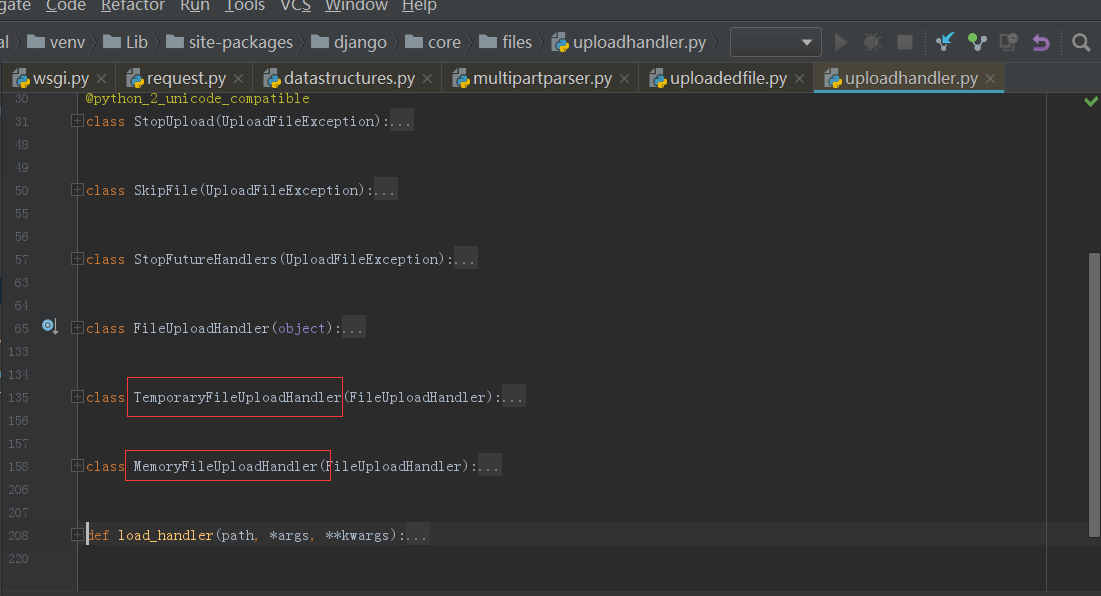Click the uploadhandler.py breadcrumb item
The height and width of the screenshot is (596, 1101).
tap(628, 42)
